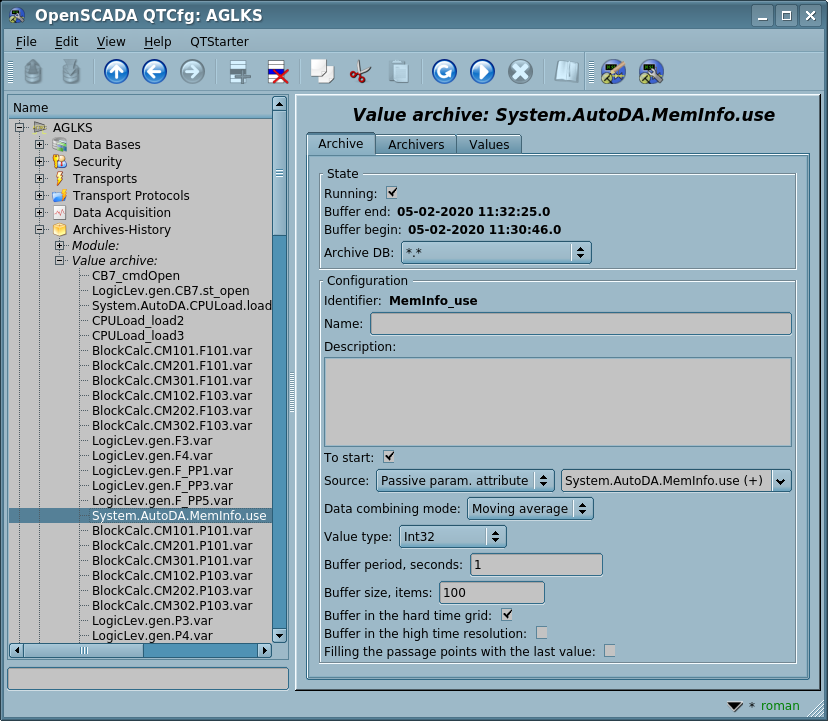Open the Source type dropdown

point(465,481)
